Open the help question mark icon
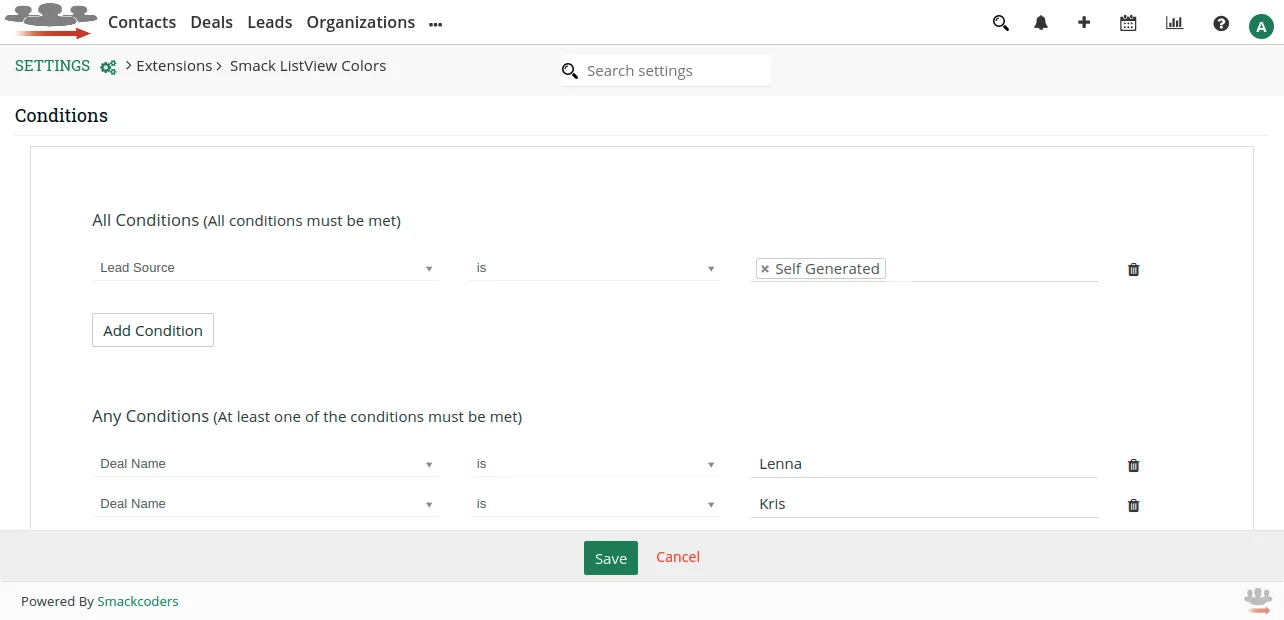Viewport: 1284px width, 620px height. coord(1221,23)
